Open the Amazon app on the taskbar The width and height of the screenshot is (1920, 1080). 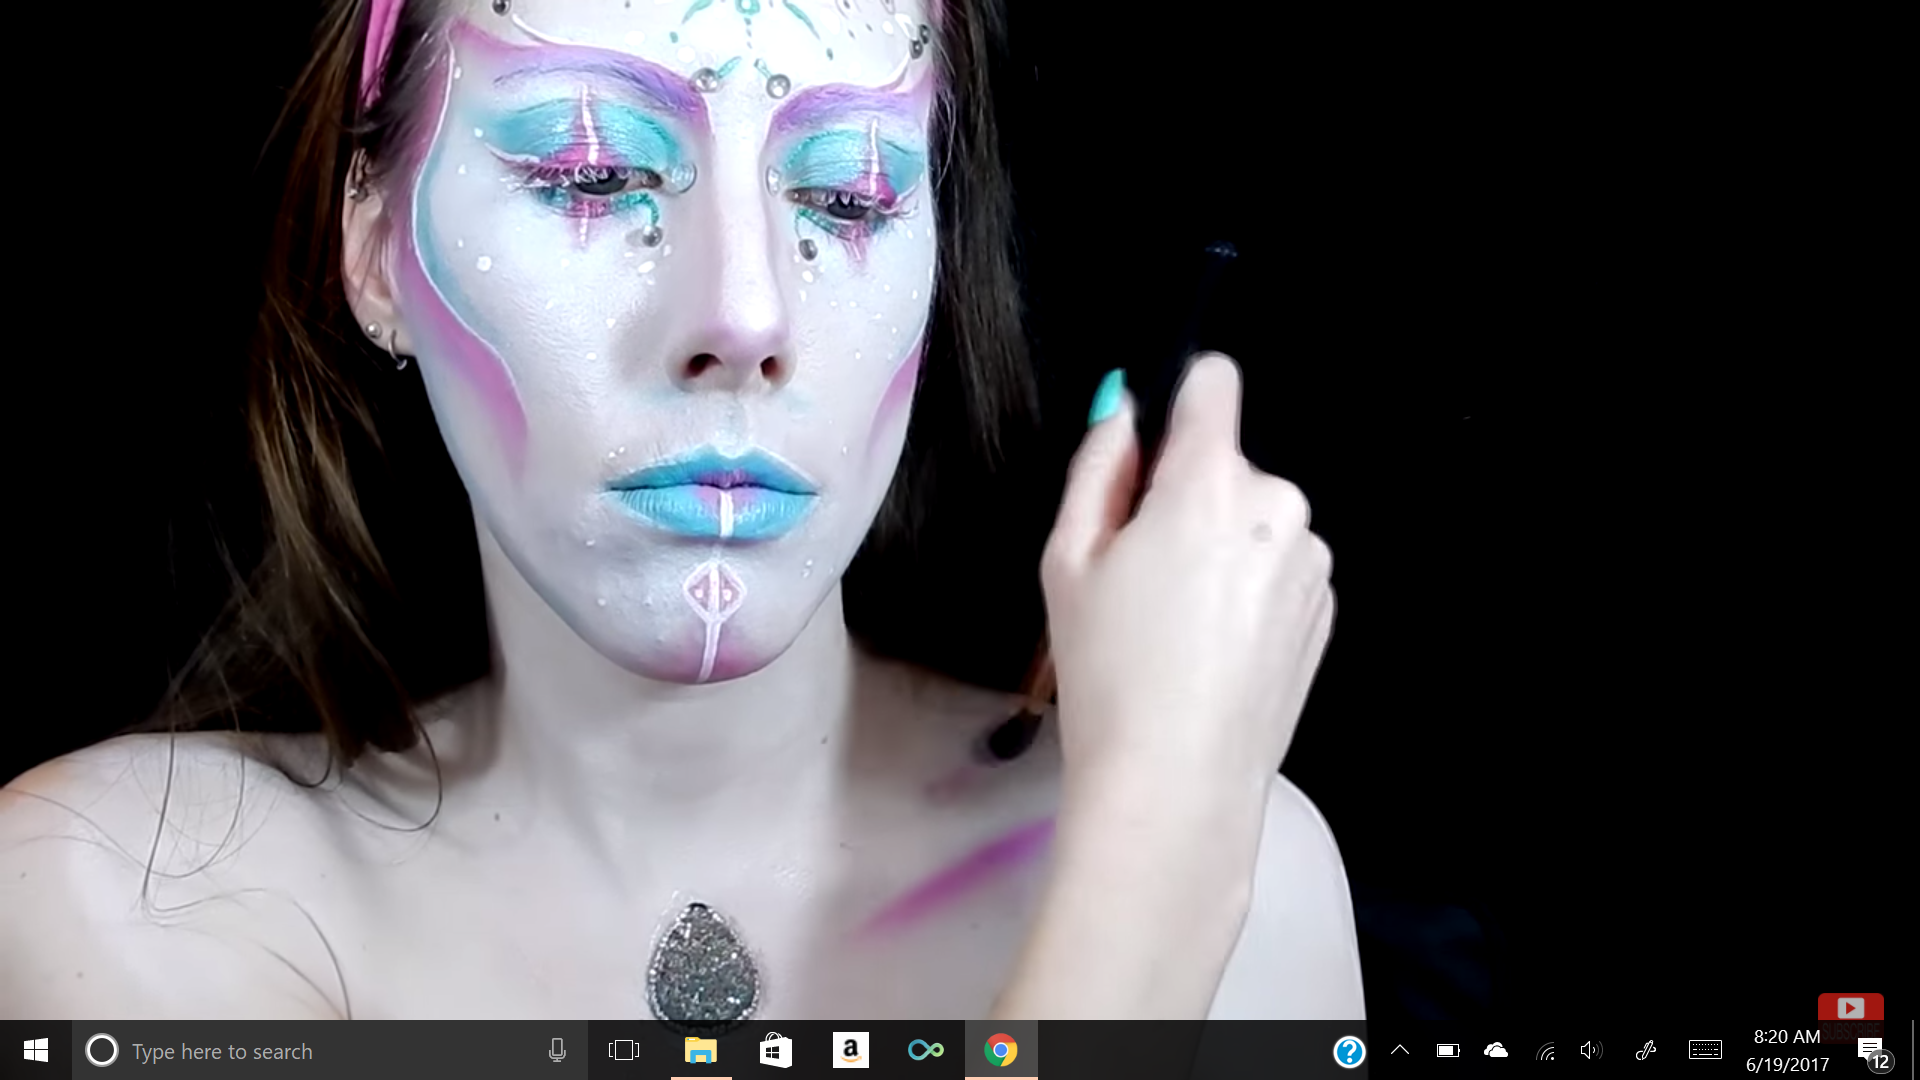point(851,1050)
